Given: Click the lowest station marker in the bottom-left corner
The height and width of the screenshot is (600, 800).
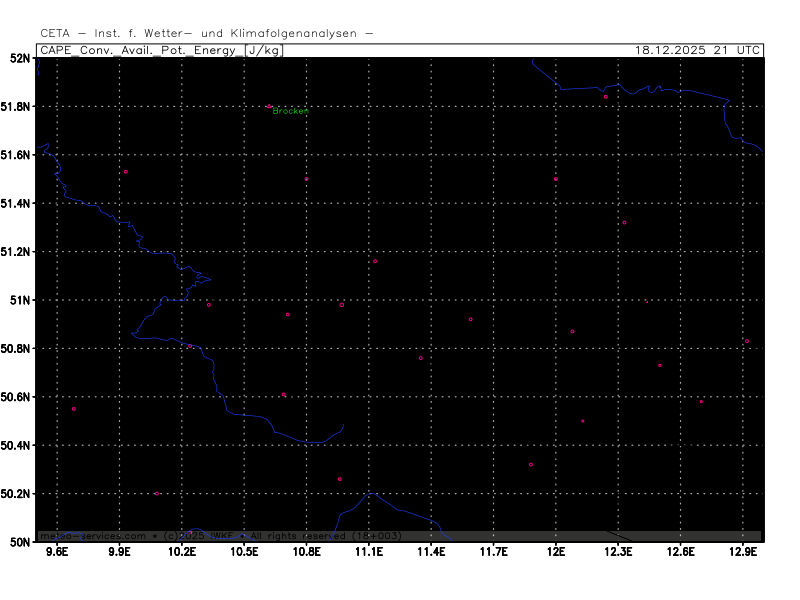Looking at the screenshot, I should pos(157,493).
